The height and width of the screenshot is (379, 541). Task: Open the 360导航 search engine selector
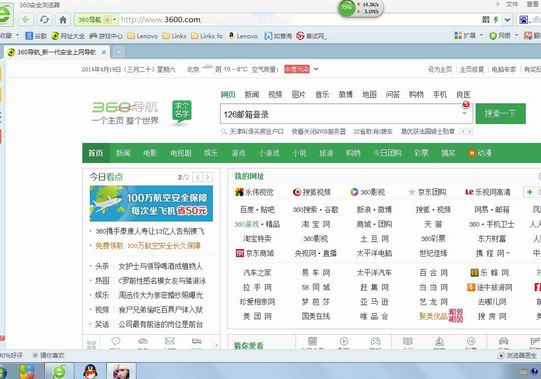(96, 20)
